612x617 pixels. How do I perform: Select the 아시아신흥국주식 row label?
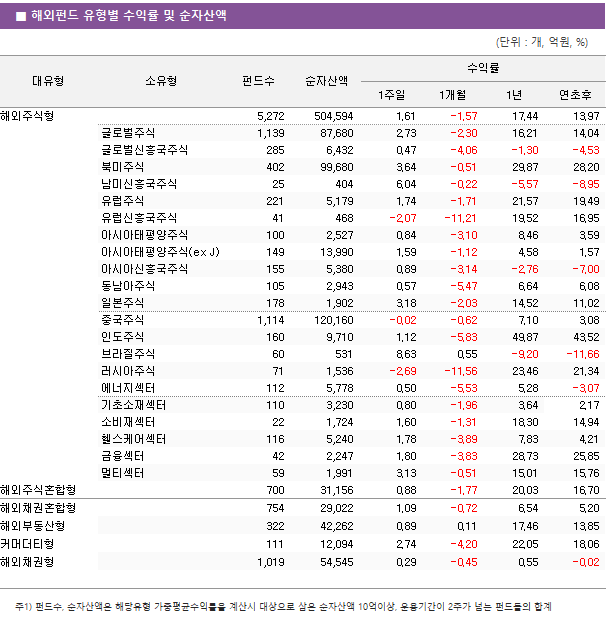click(x=144, y=269)
